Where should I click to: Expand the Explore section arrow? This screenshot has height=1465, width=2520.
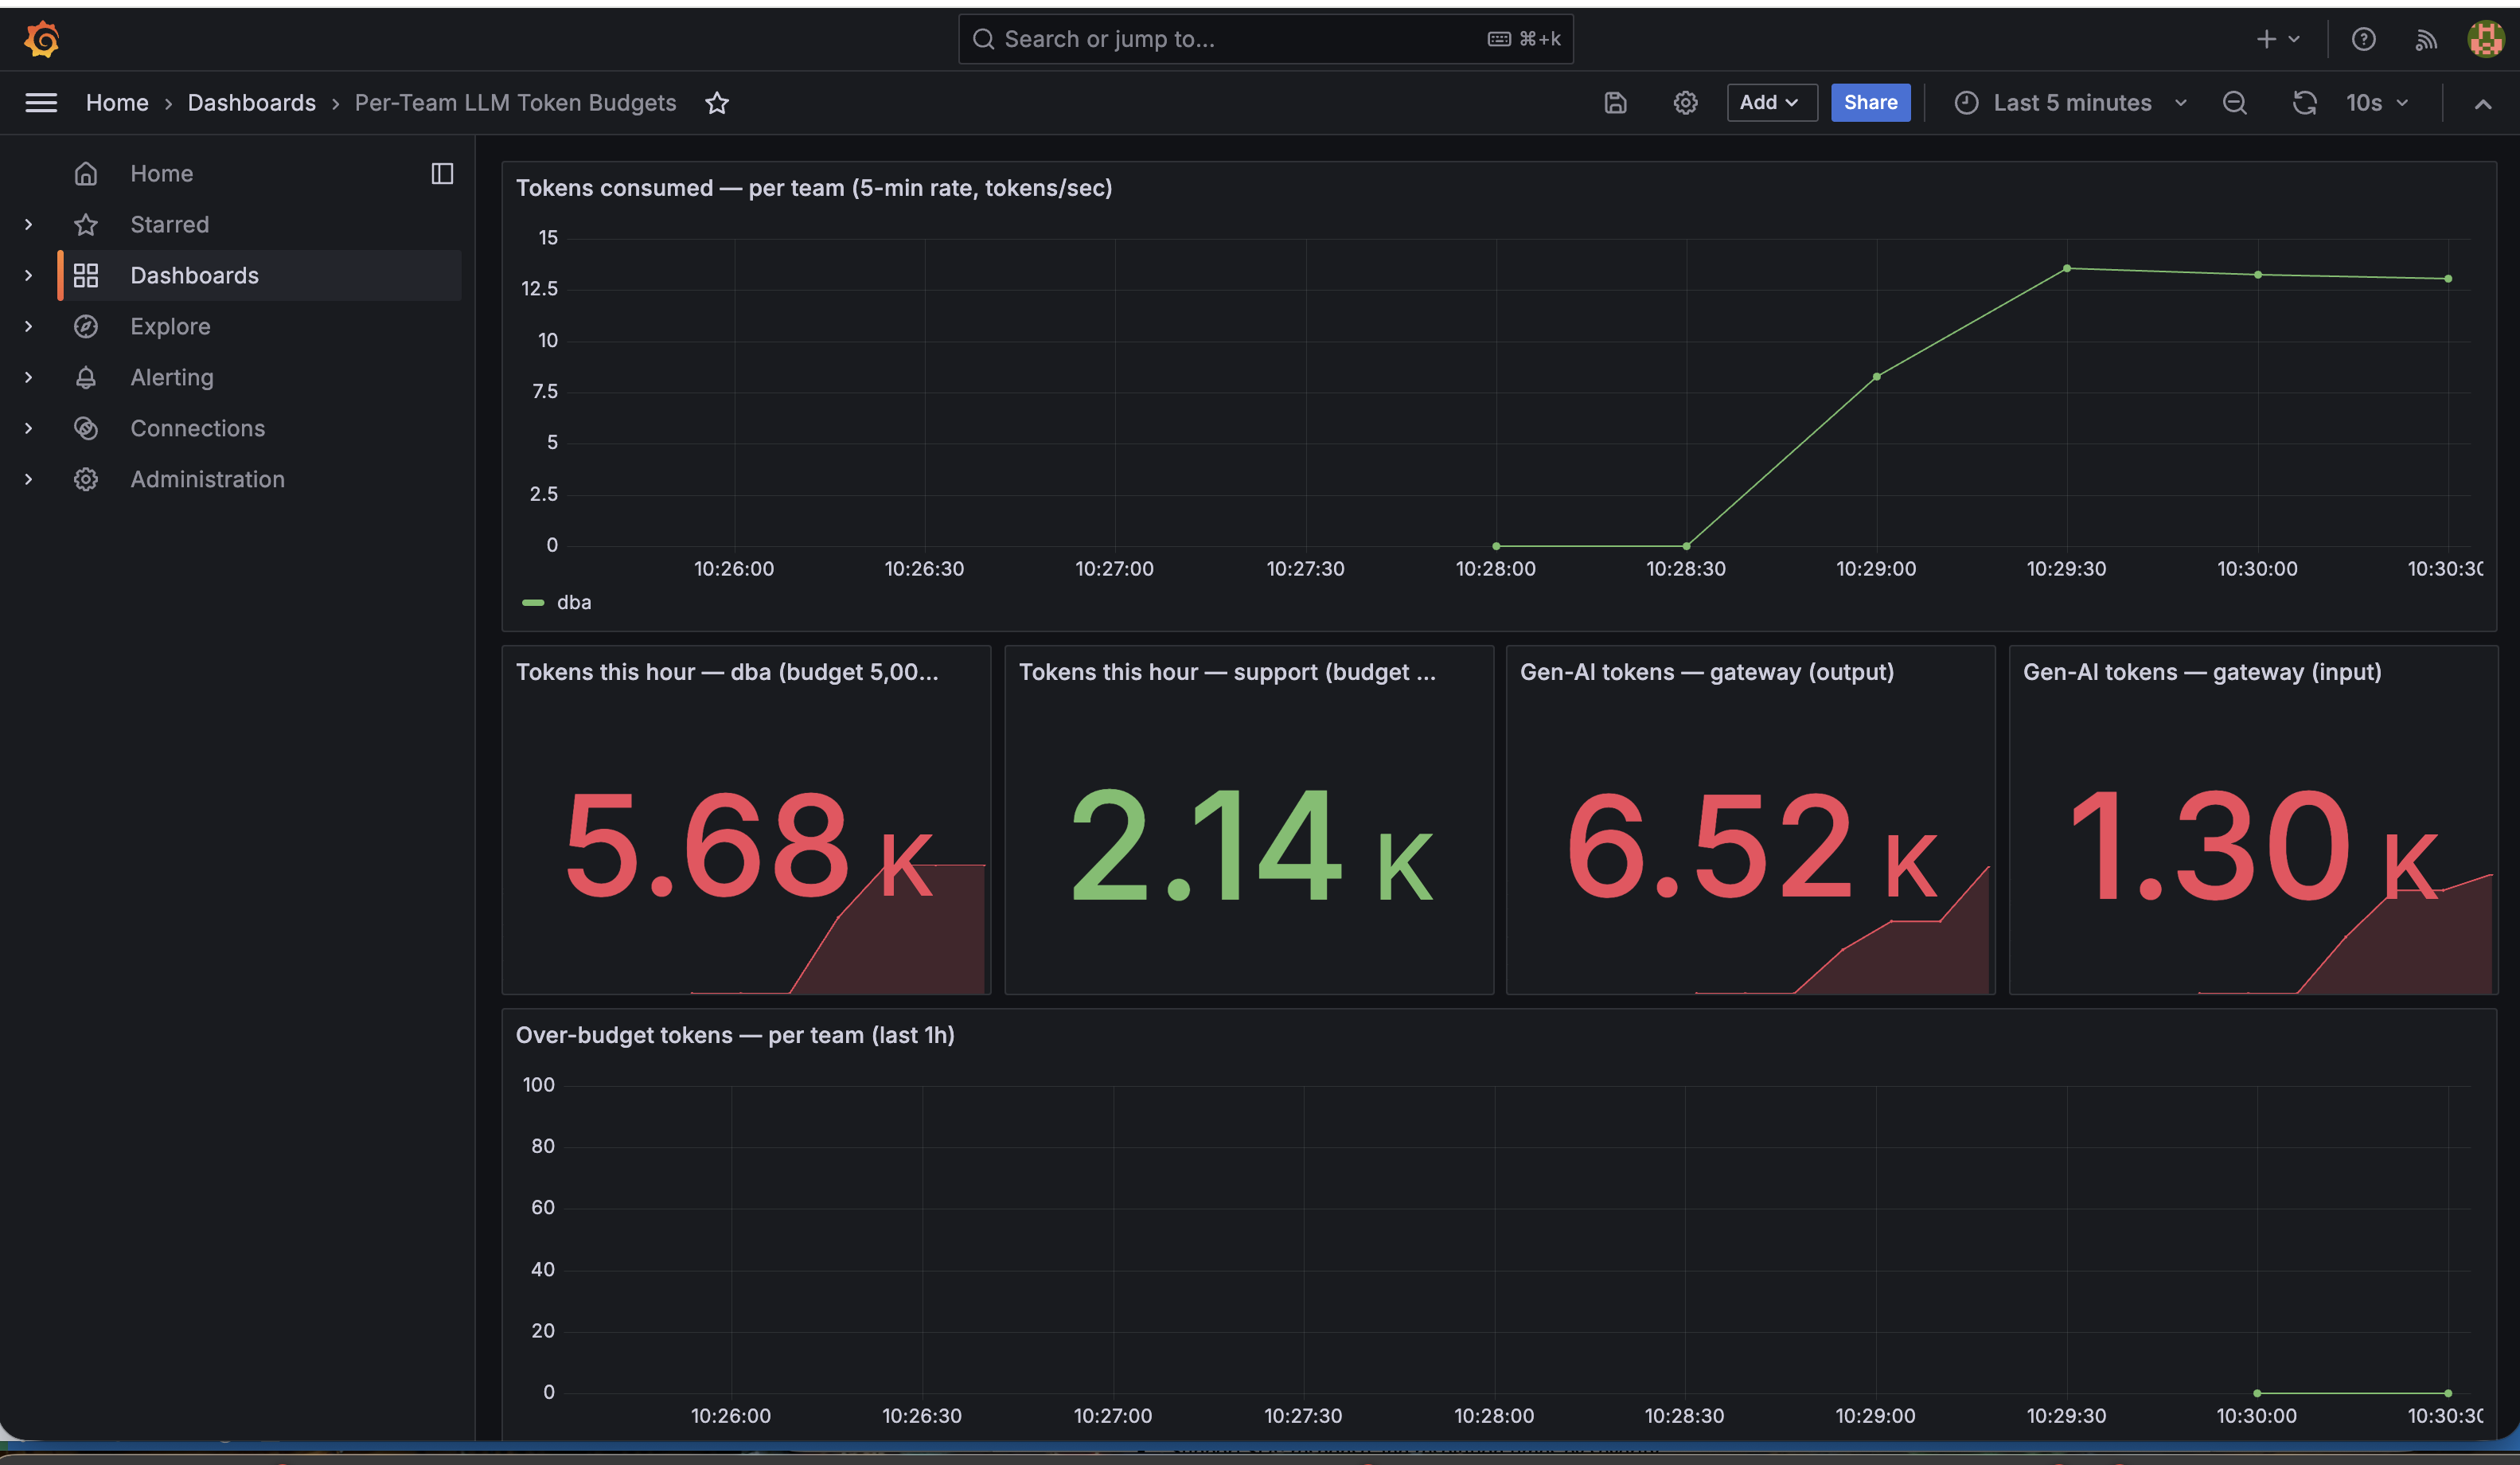click(x=28, y=326)
